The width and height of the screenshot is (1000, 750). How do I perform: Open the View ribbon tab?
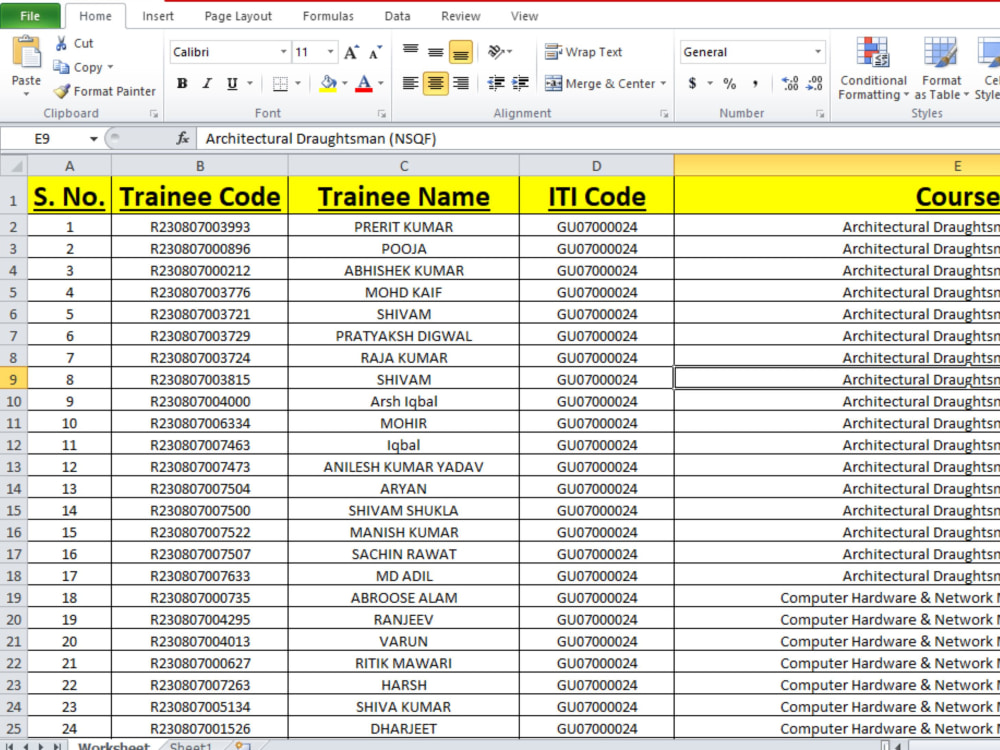click(524, 16)
